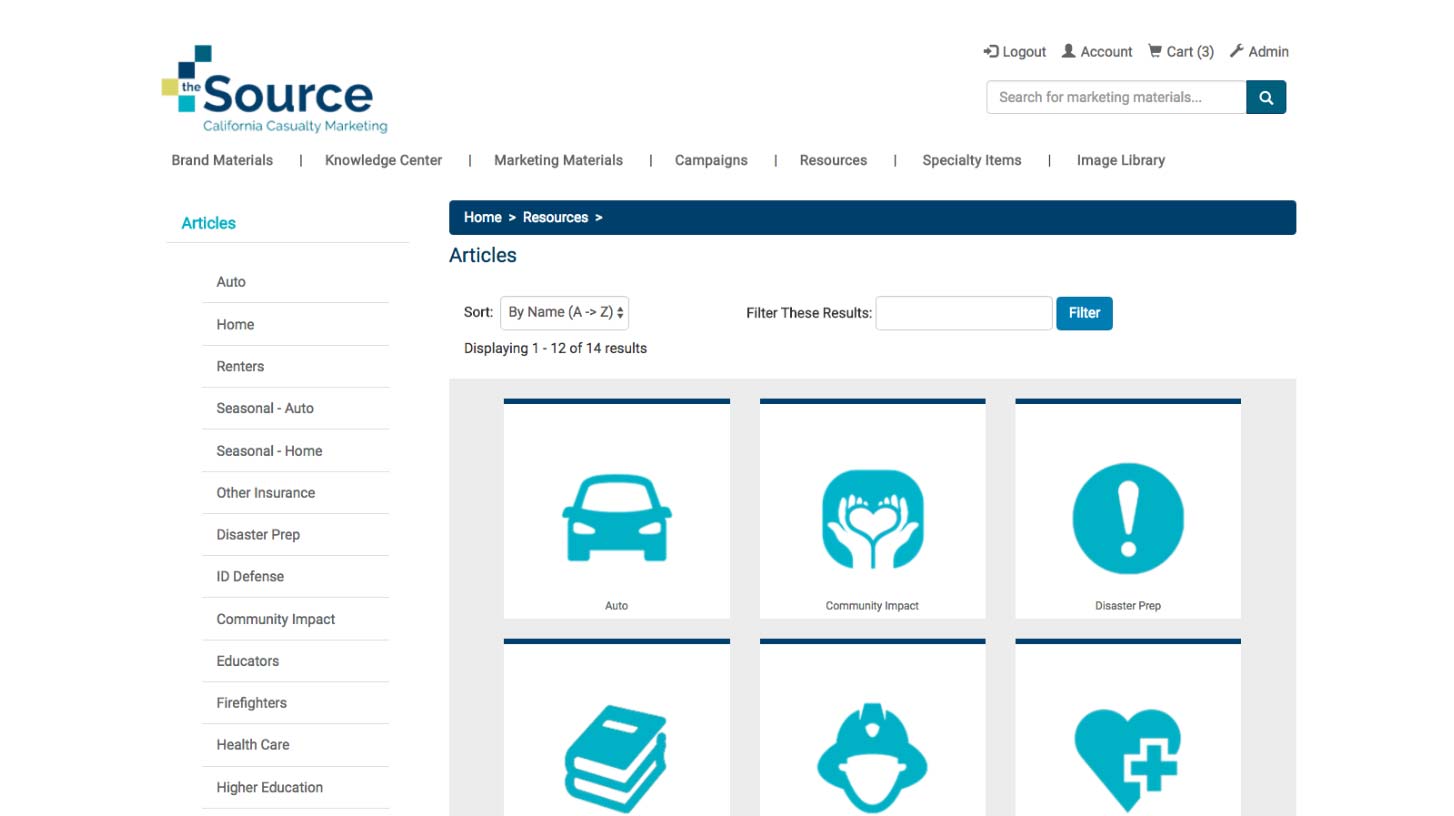Select Home in the sidebar list
The height and width of the screenshot is (816, 1454).
(x=235, y=324)
